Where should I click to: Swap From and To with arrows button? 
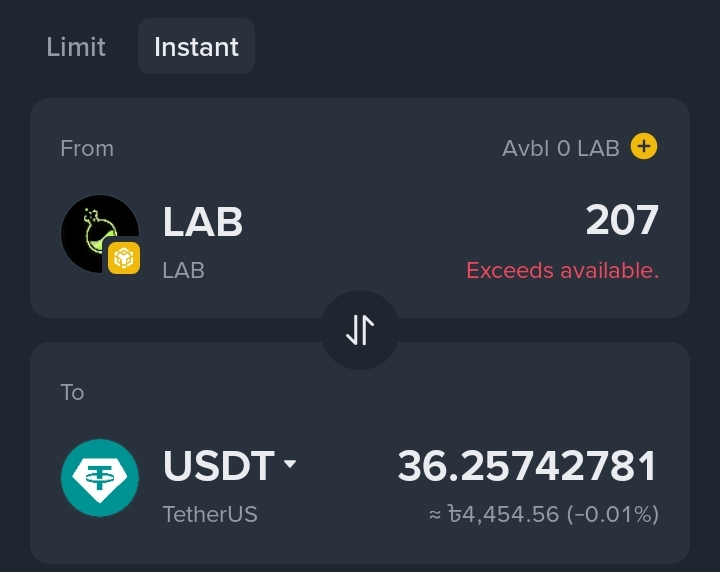click(x=360, y=330)
